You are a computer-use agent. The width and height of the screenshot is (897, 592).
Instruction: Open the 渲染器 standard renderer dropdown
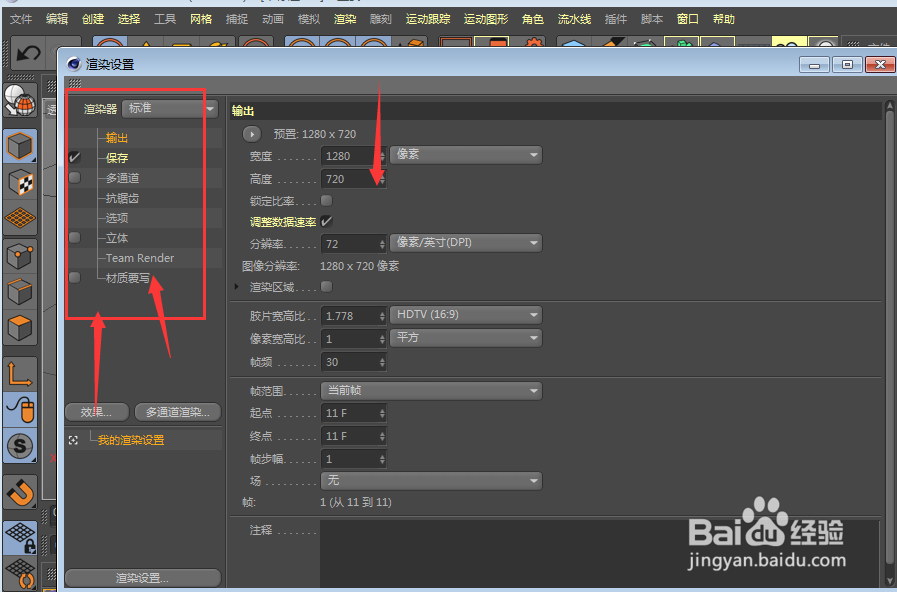(168, 108)
